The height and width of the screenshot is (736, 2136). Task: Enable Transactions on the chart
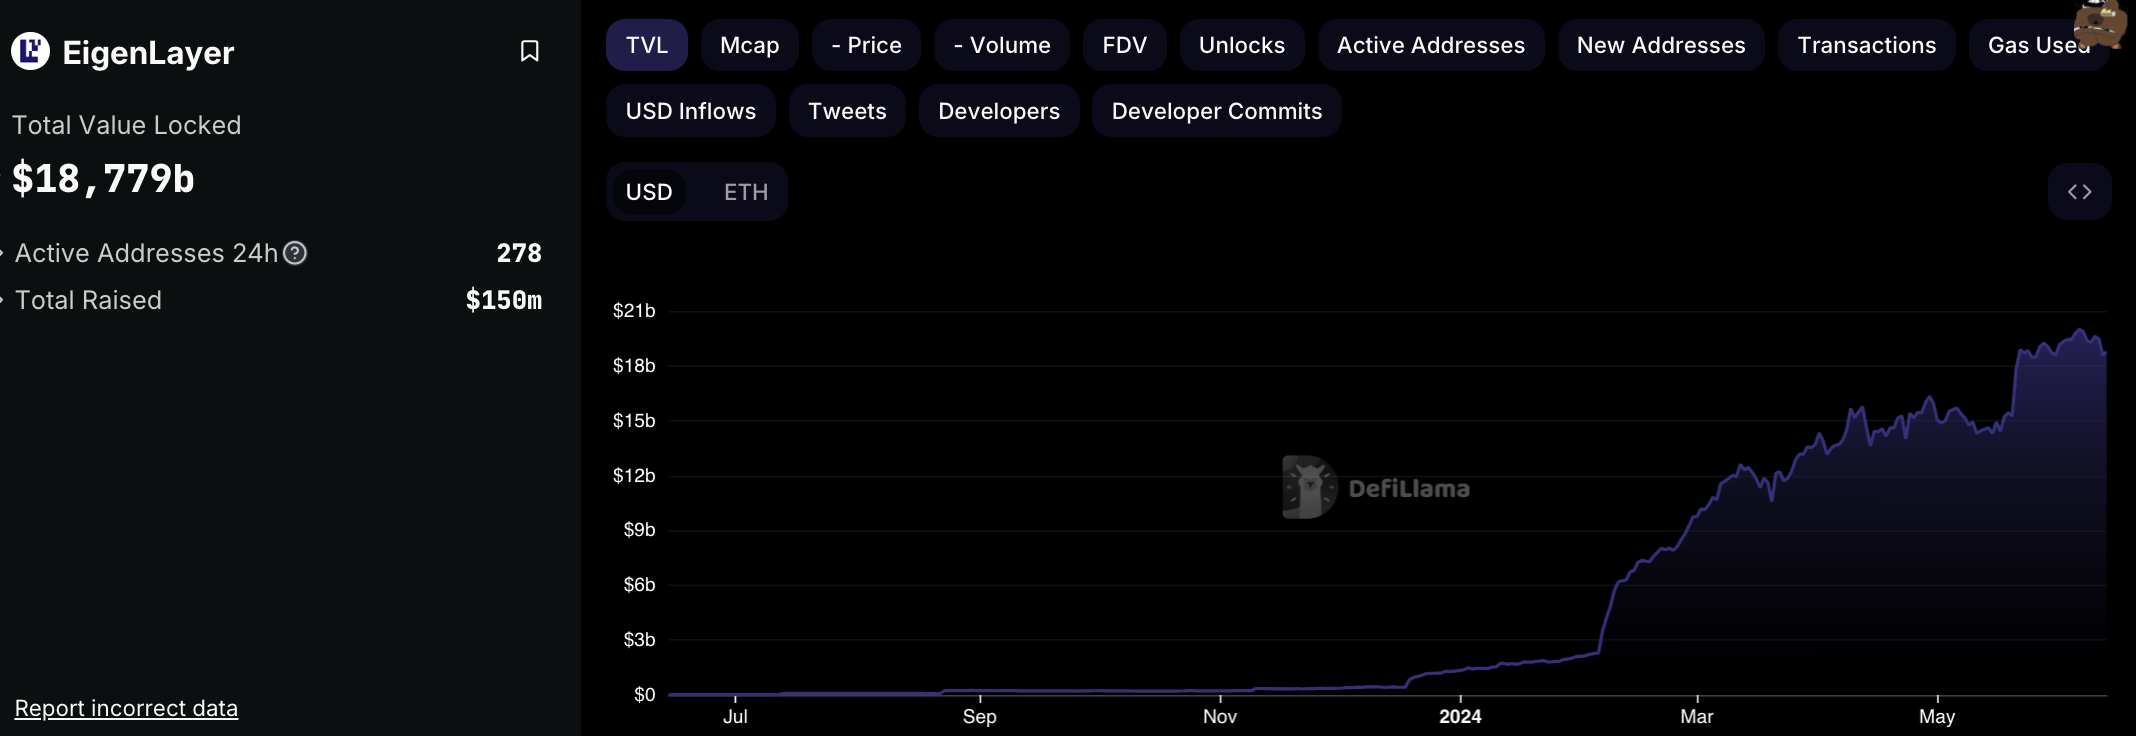pos(1867,45)
